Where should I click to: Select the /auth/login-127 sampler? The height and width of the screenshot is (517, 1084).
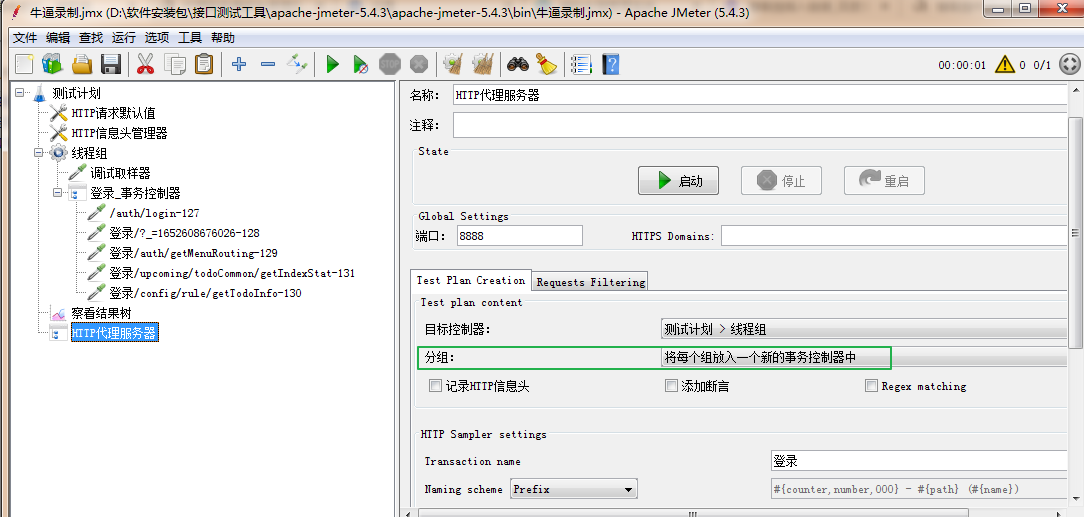coord(154,214)
